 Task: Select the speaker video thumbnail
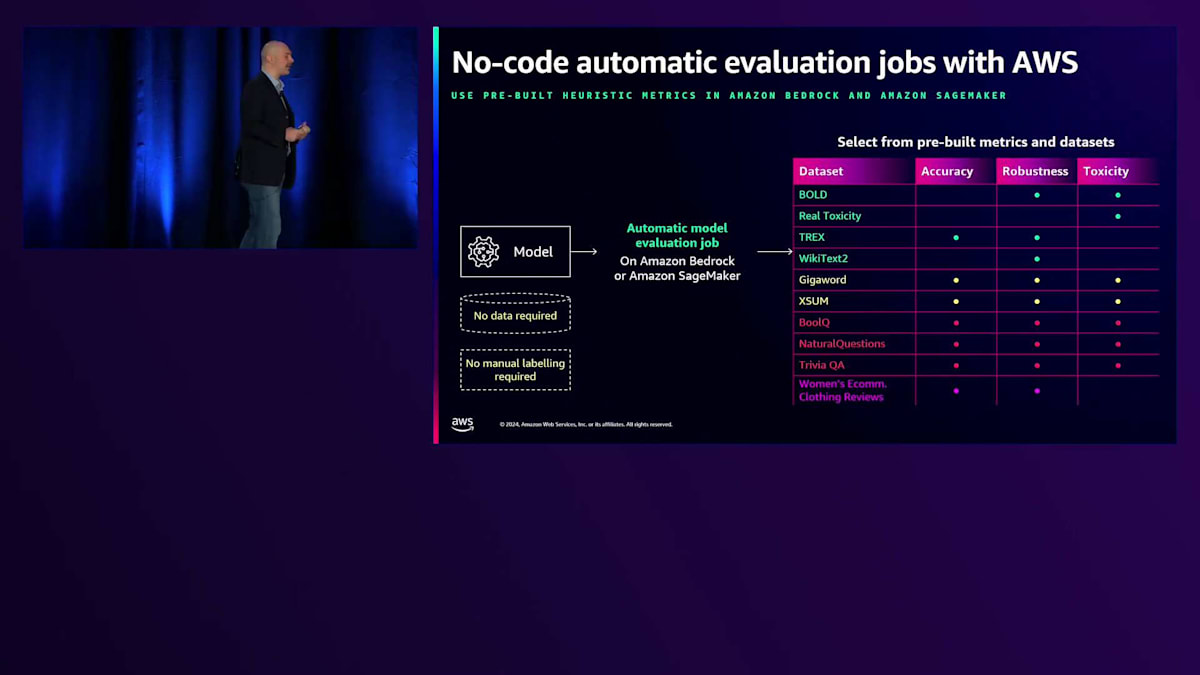[221, 138]
